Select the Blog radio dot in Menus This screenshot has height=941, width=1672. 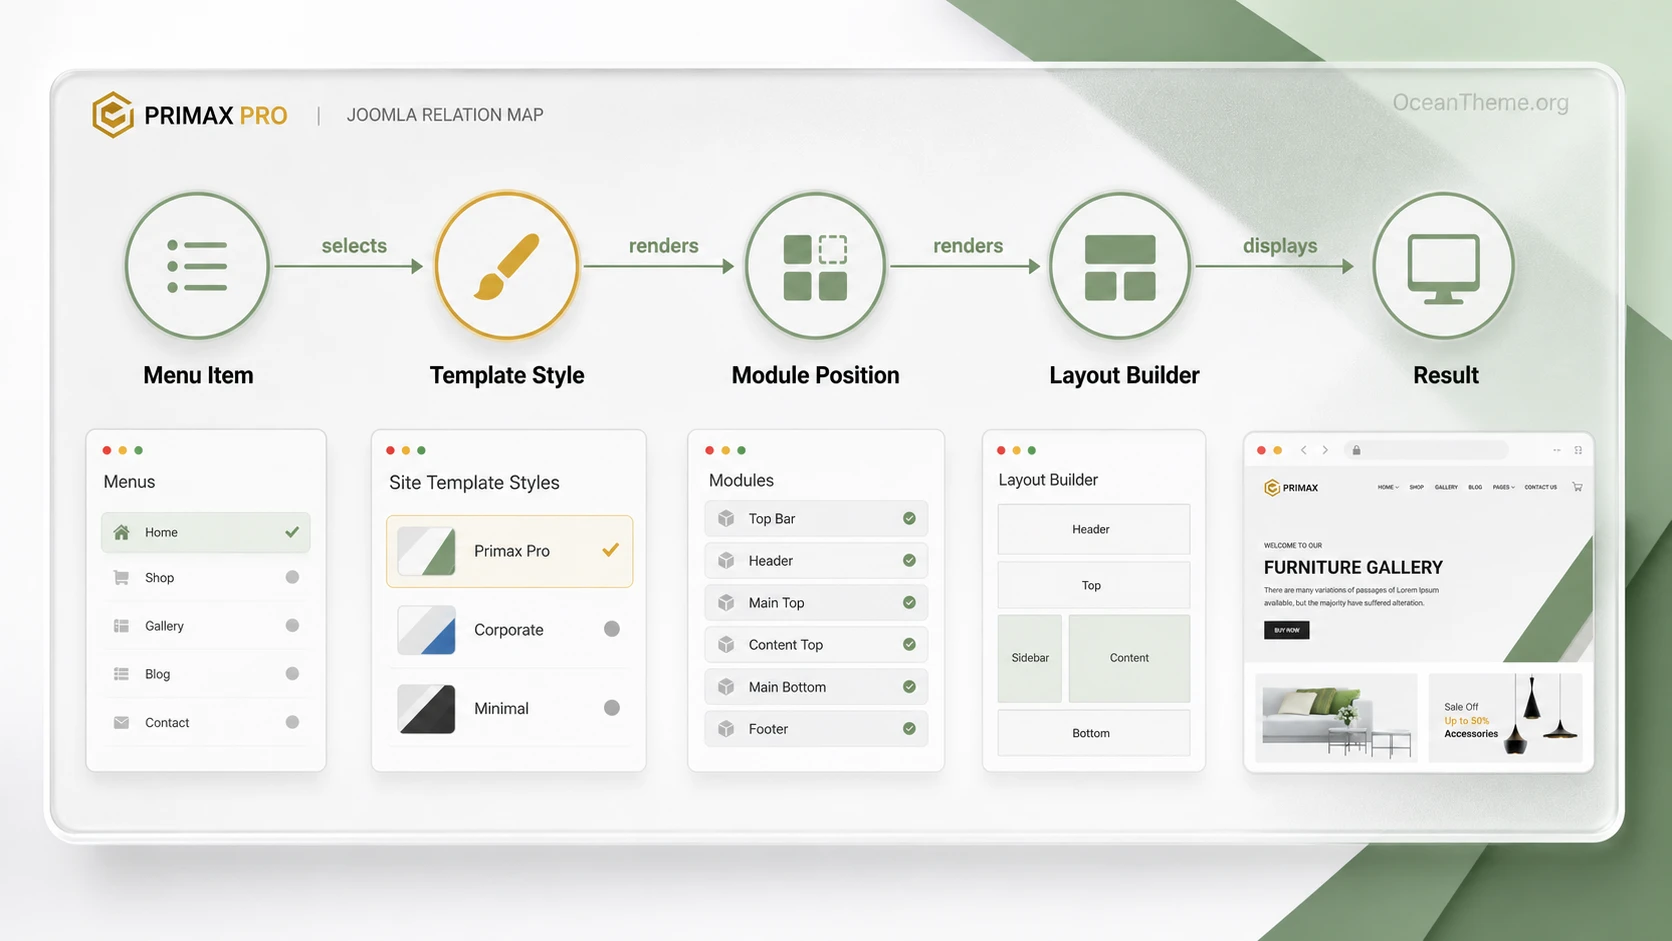[x=292, y=673]
